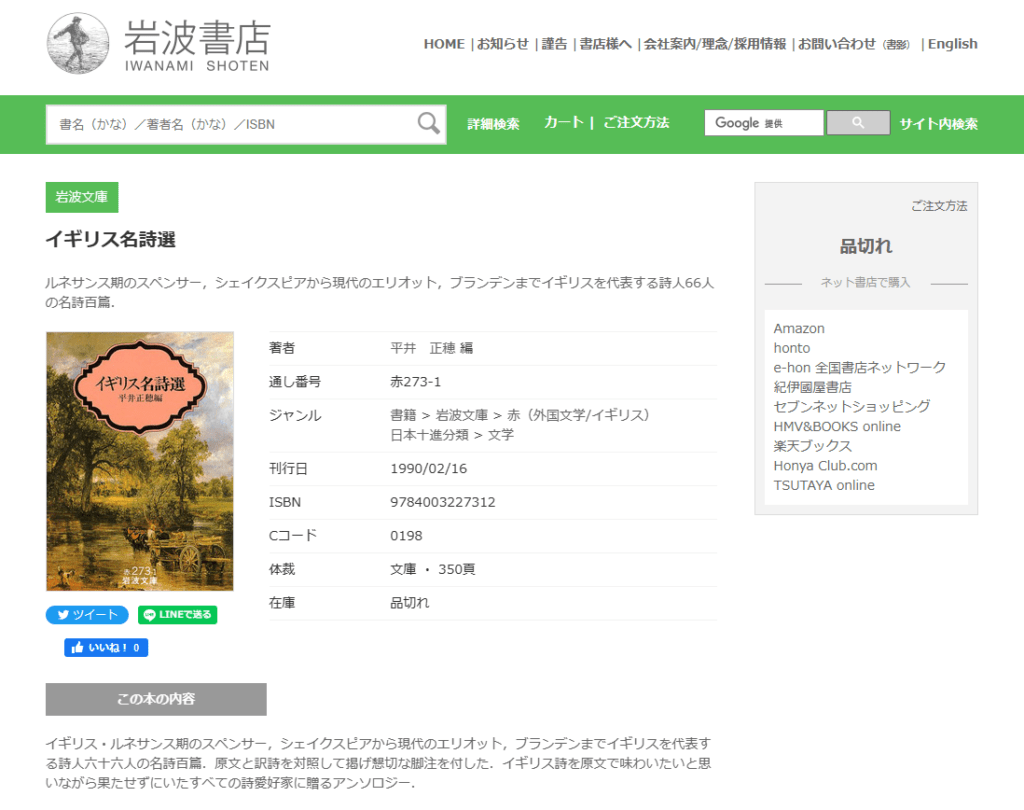Screen dimensions: 1024x810
Task: Click the magnifying glass search icon
Action: (428, 124)
